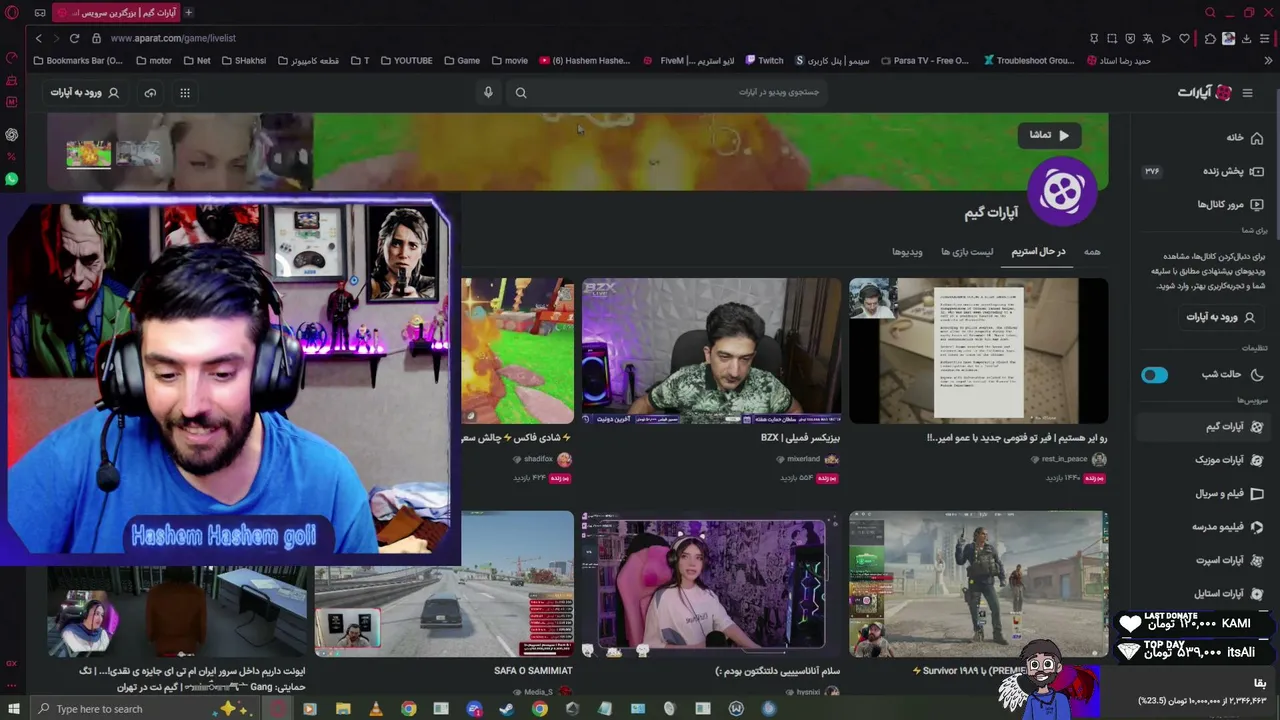Open YOUTUBE bookmark folder
The height and width of the screenshot is (720, 1280).
click(x=406, y=61)
